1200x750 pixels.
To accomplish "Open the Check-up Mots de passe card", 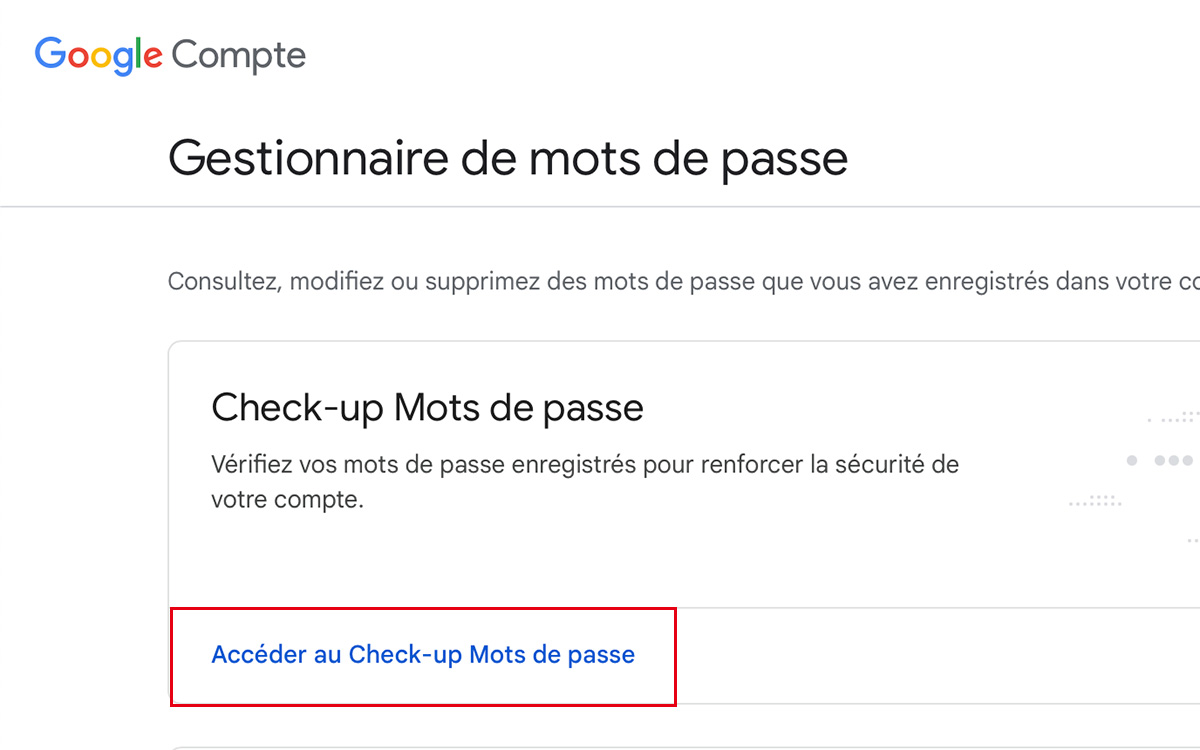I will pyautogui.click(x=600, y=470).
